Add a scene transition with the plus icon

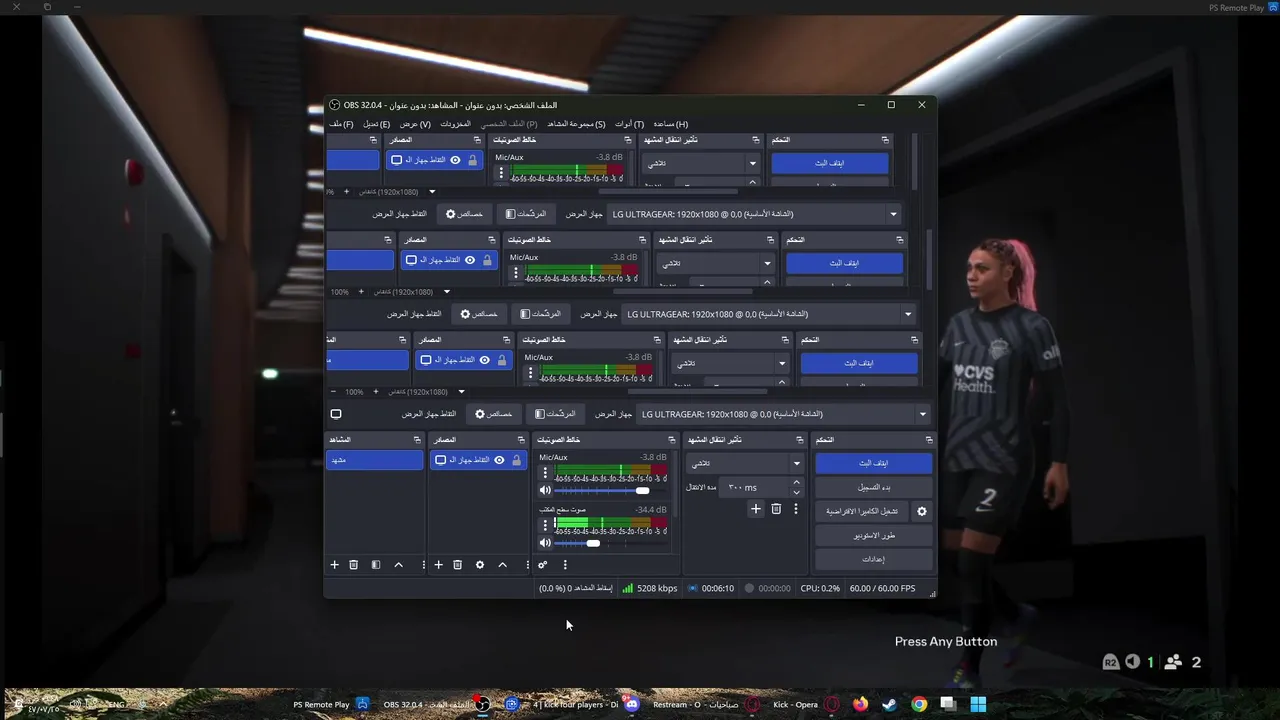point(756,509)
